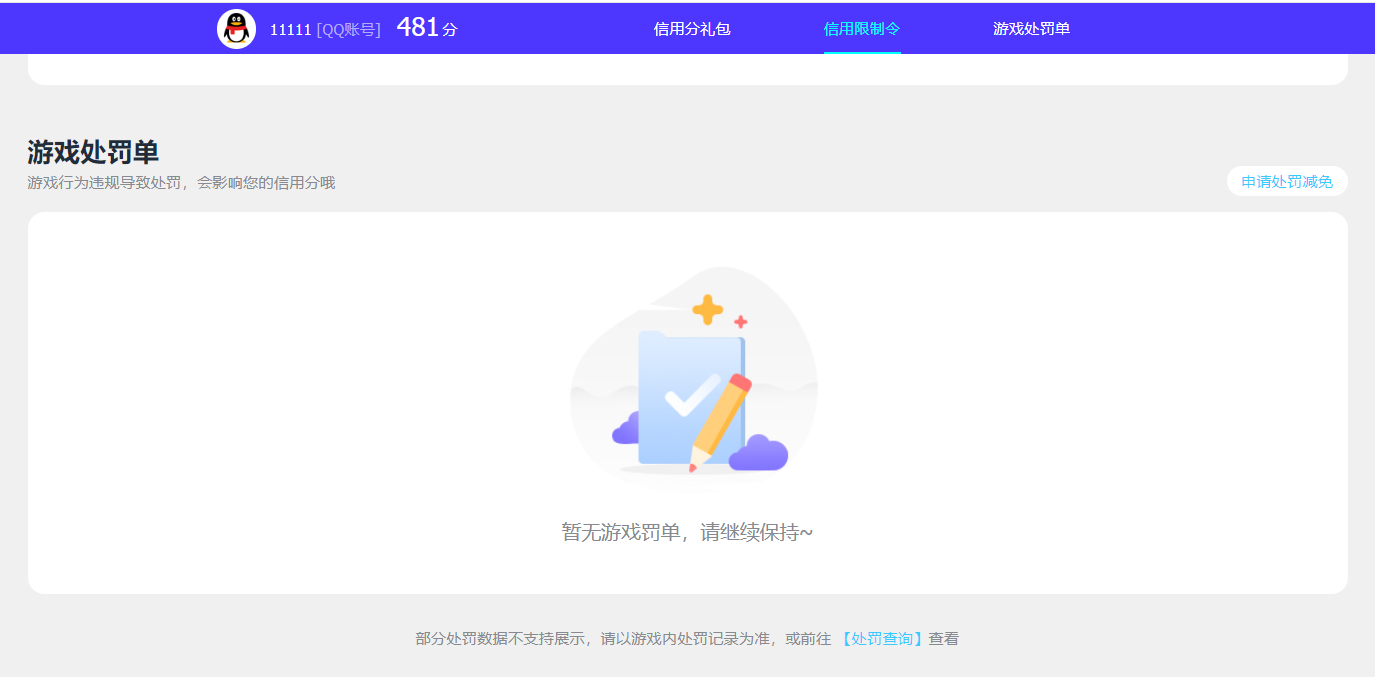Open the 【处罚查询】 link
The width and height of the screenshot is (1375, 677).
881,637
